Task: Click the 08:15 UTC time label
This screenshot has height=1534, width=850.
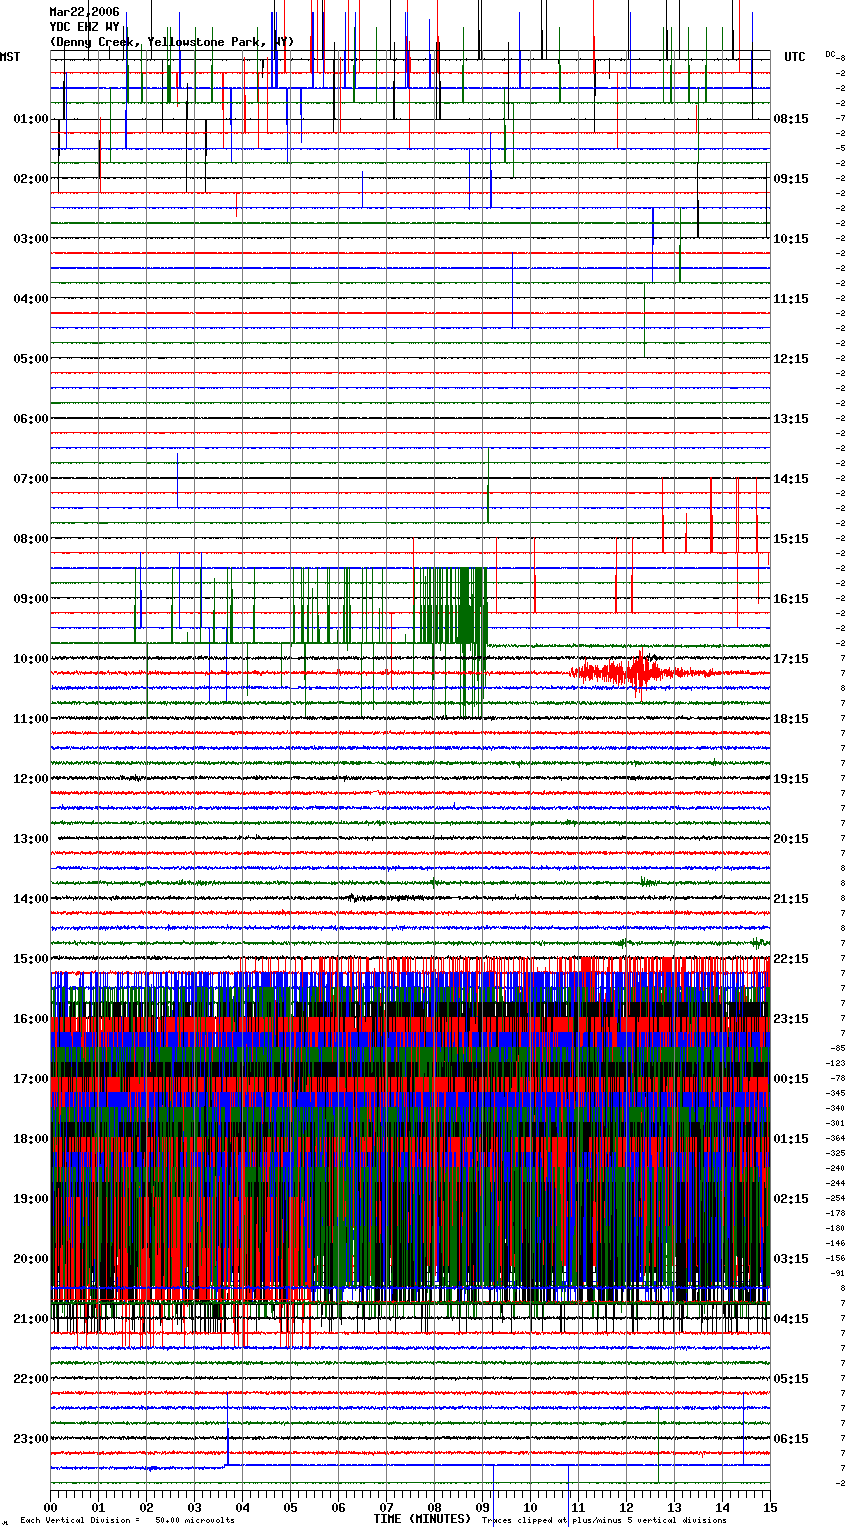Action: (x=791, y=119)
